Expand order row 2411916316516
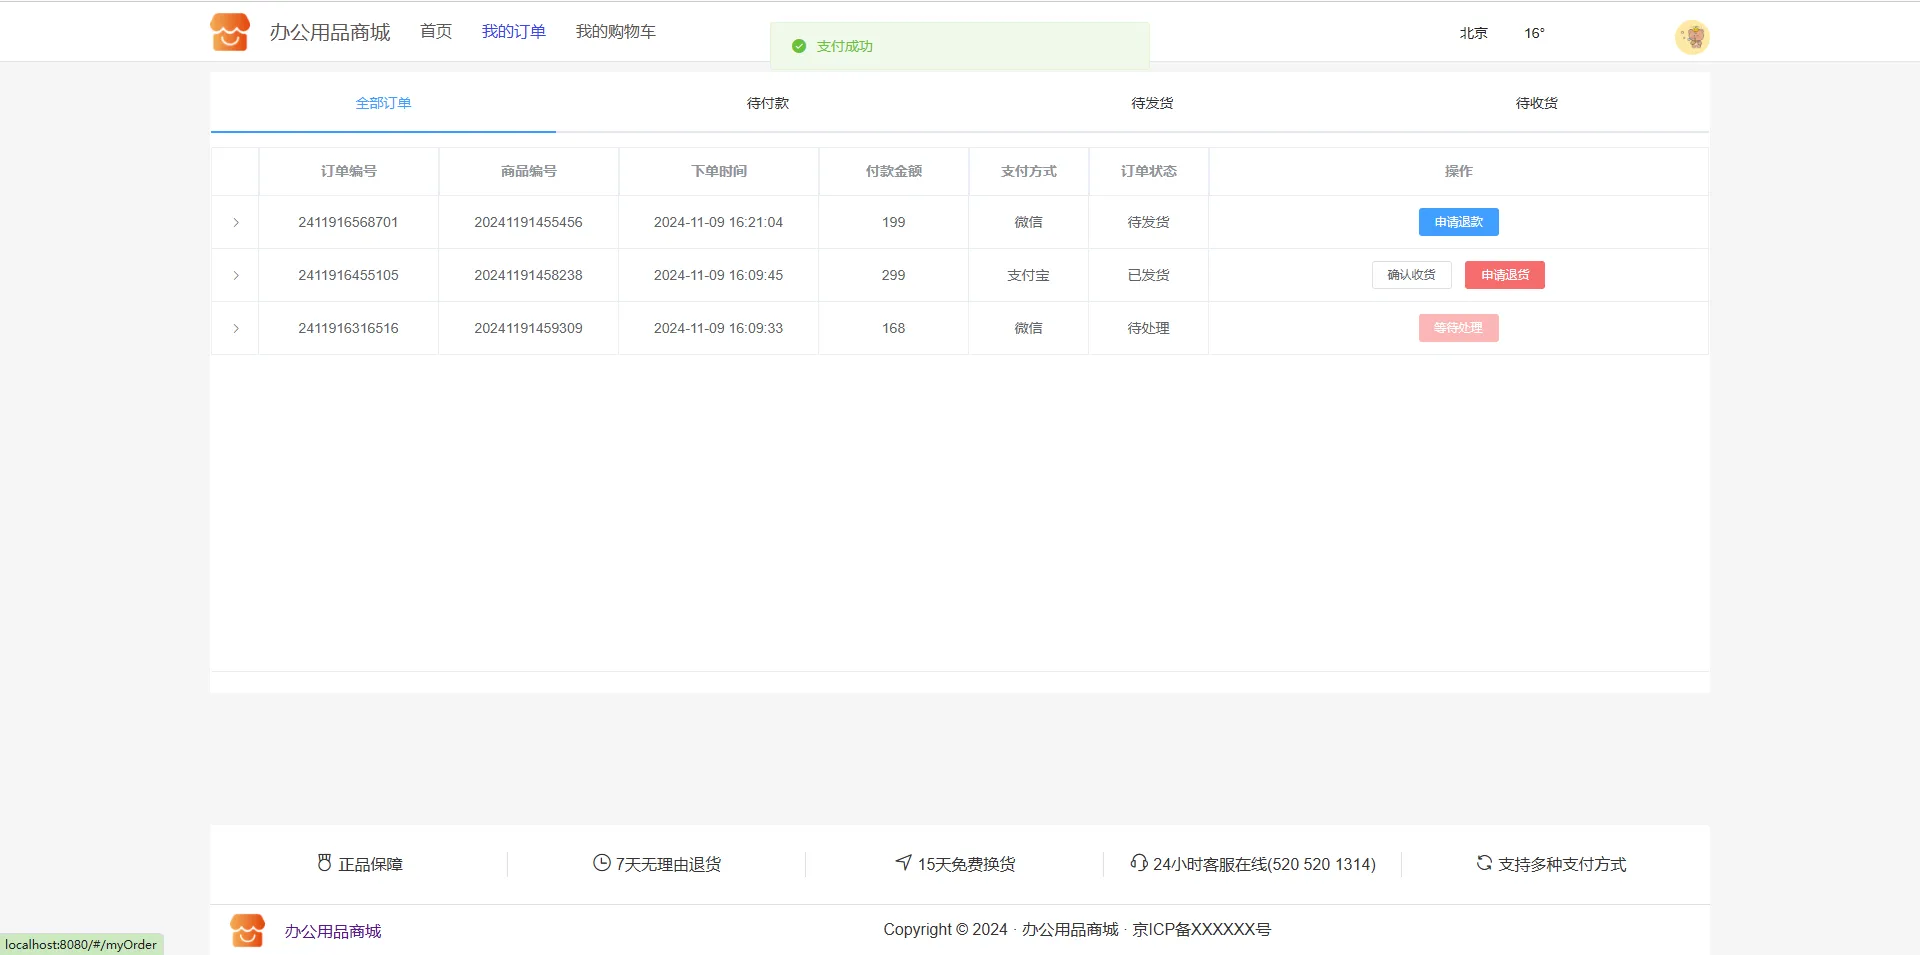This screenshot has width=1920, height=955. tap(236, 328)
